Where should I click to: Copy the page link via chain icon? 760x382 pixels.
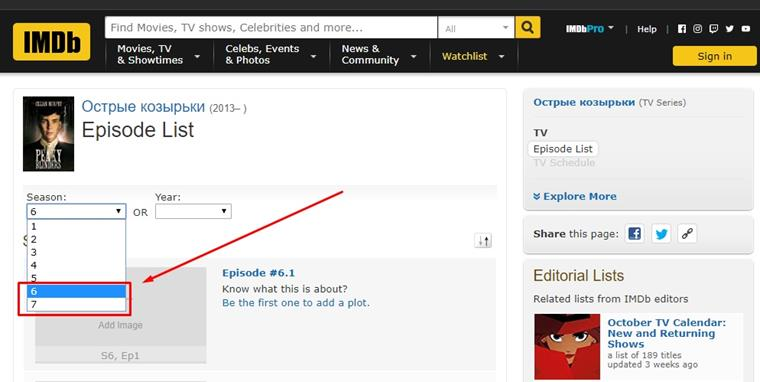(x=687, y=234)
